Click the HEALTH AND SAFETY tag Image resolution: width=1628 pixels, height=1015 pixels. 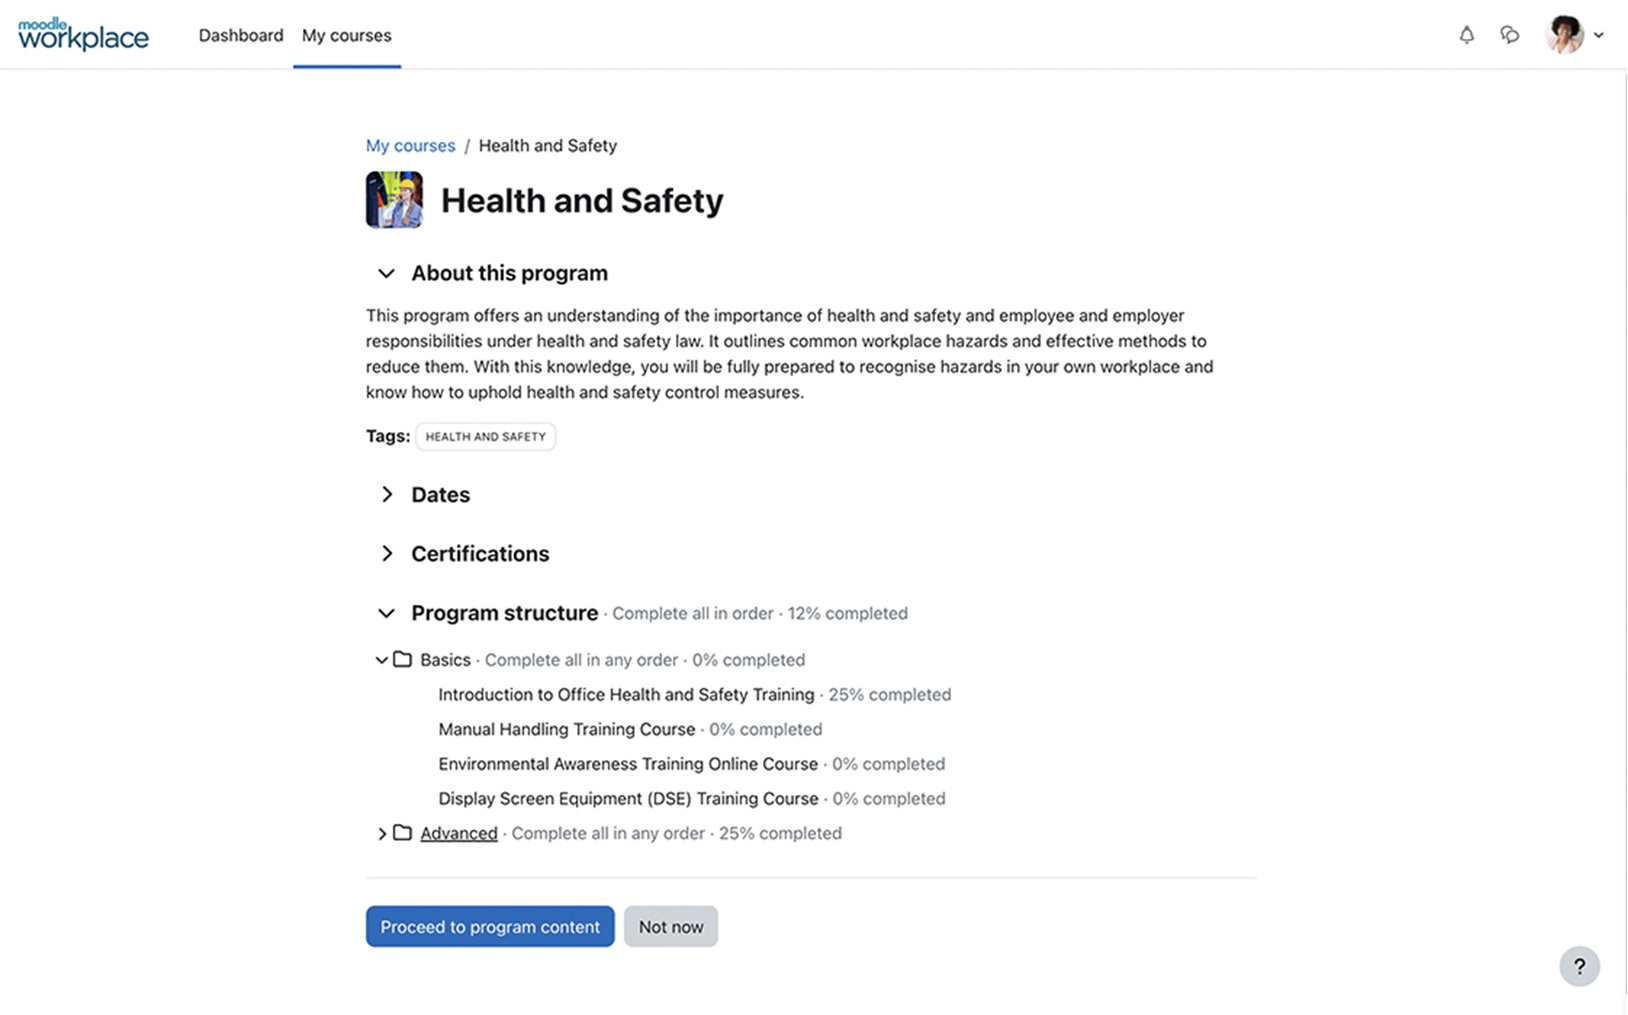point(486,437)
